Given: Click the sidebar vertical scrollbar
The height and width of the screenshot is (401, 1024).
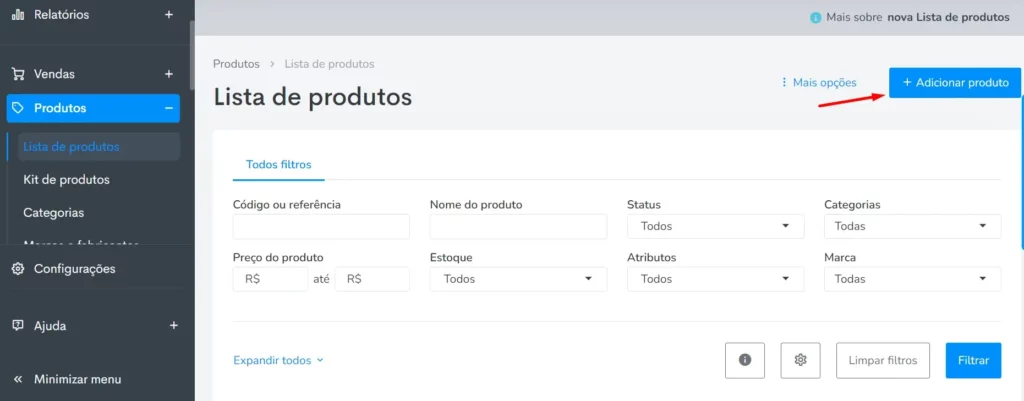Looking at the screenshot, I should coord(191,56).
